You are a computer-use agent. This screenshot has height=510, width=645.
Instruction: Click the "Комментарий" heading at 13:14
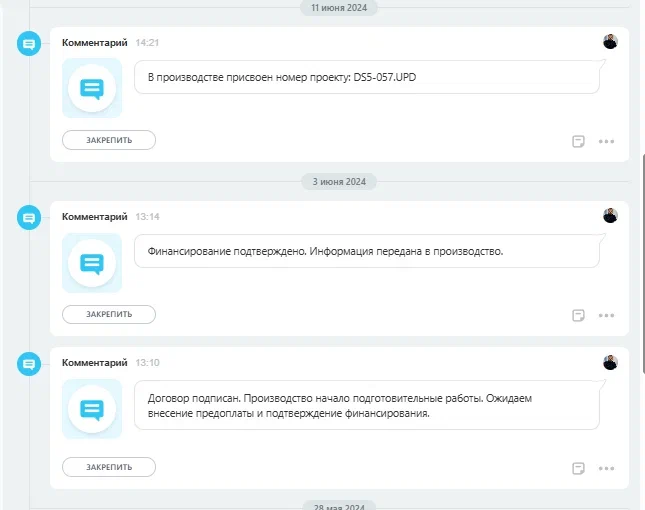tap(95, 217)
